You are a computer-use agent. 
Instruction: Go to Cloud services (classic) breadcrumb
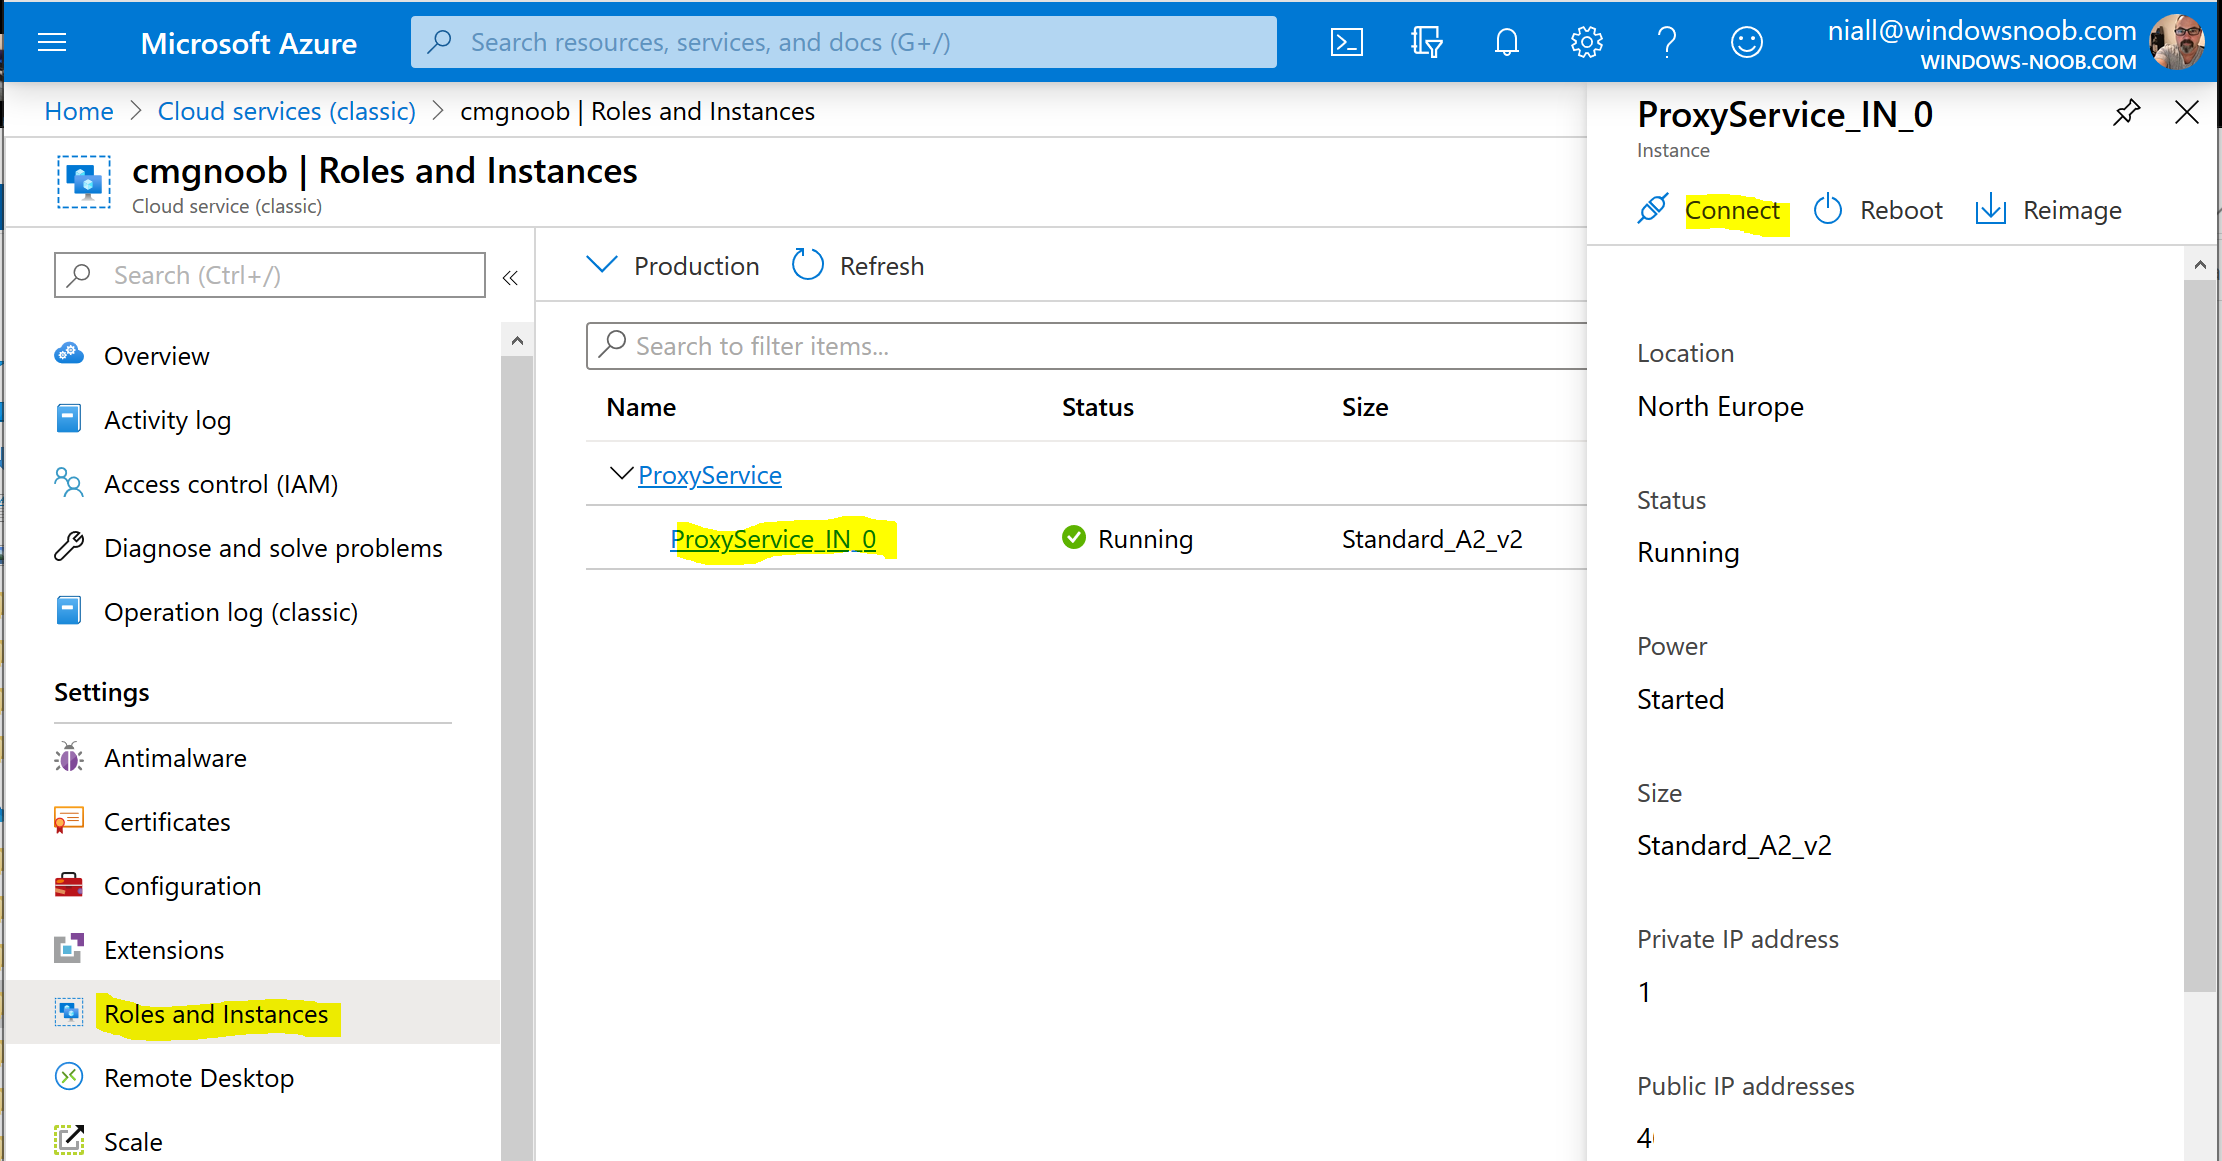(x=287, y=111)
